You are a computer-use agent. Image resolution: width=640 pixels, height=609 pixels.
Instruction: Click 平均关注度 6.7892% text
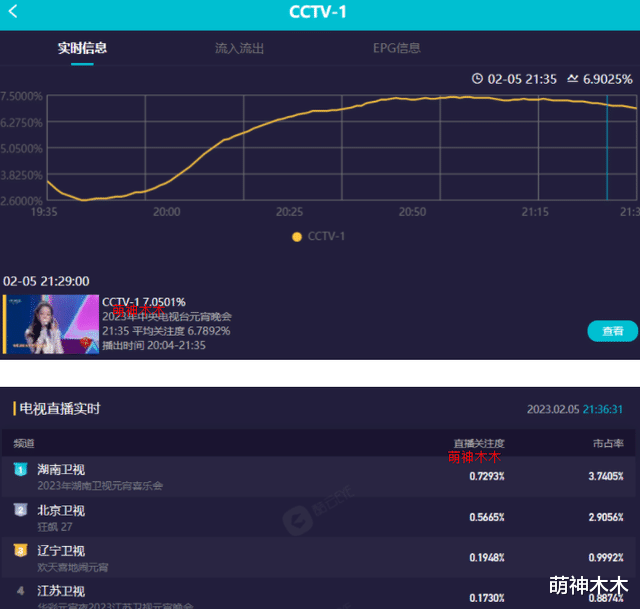point(181,331)
